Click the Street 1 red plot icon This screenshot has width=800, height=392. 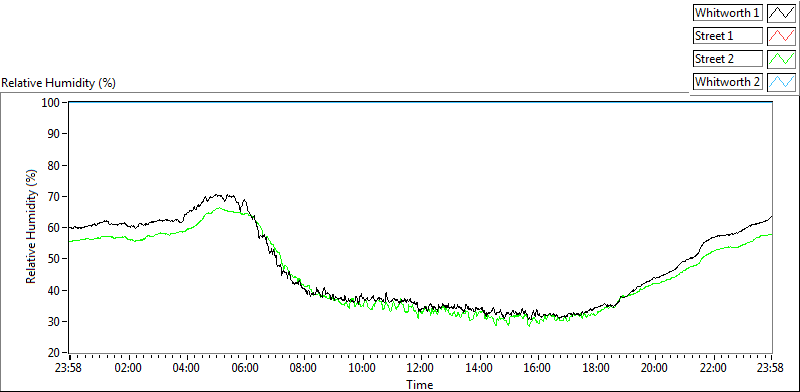[781, 36]
